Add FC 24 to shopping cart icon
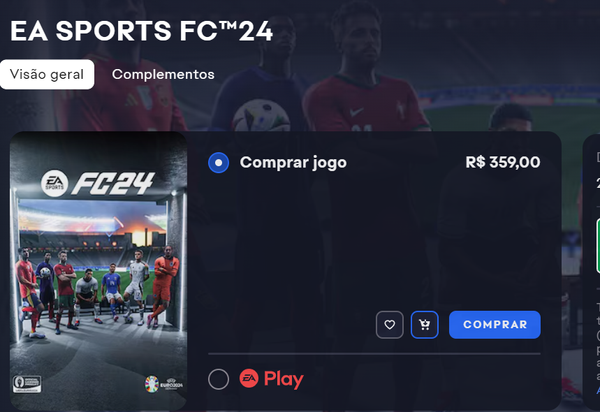The height and width of the screenshot is (412, 600). [424, 325]
